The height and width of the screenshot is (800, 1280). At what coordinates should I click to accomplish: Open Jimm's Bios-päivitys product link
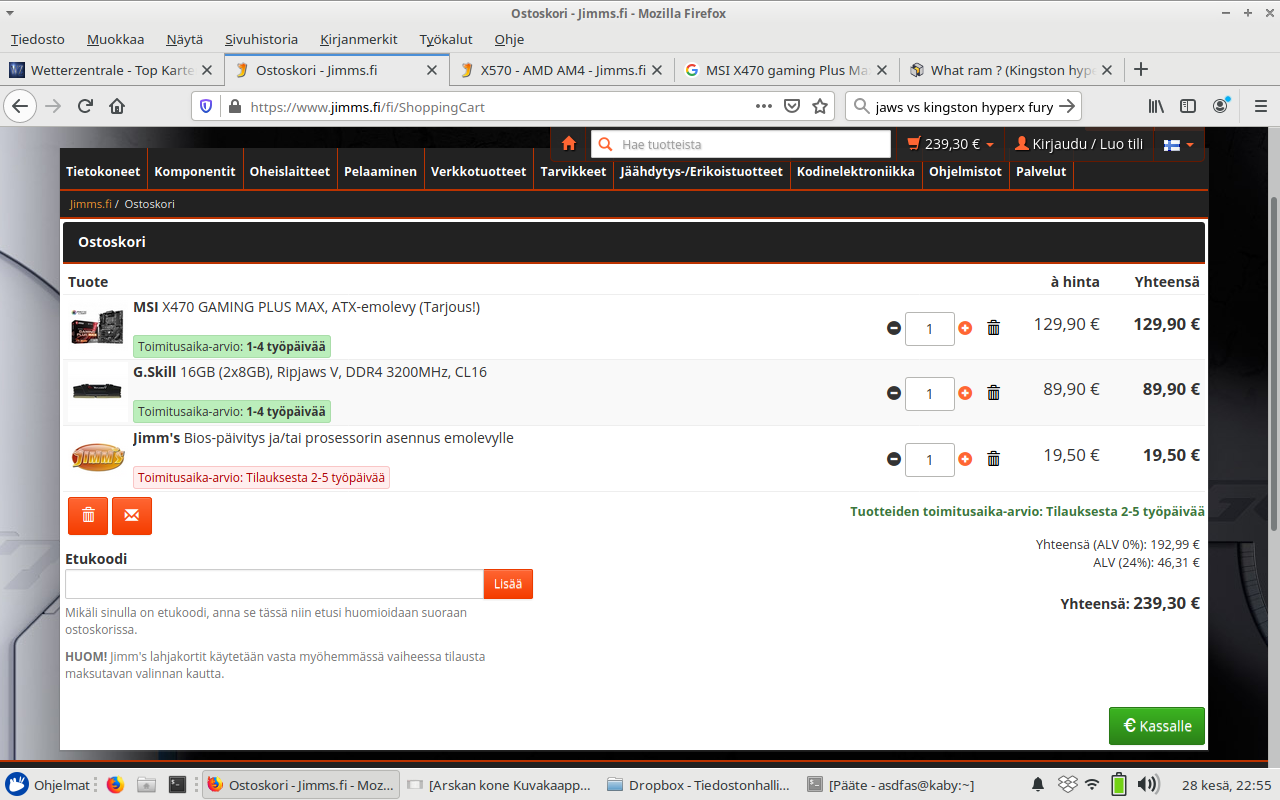[x=323, y=438]
